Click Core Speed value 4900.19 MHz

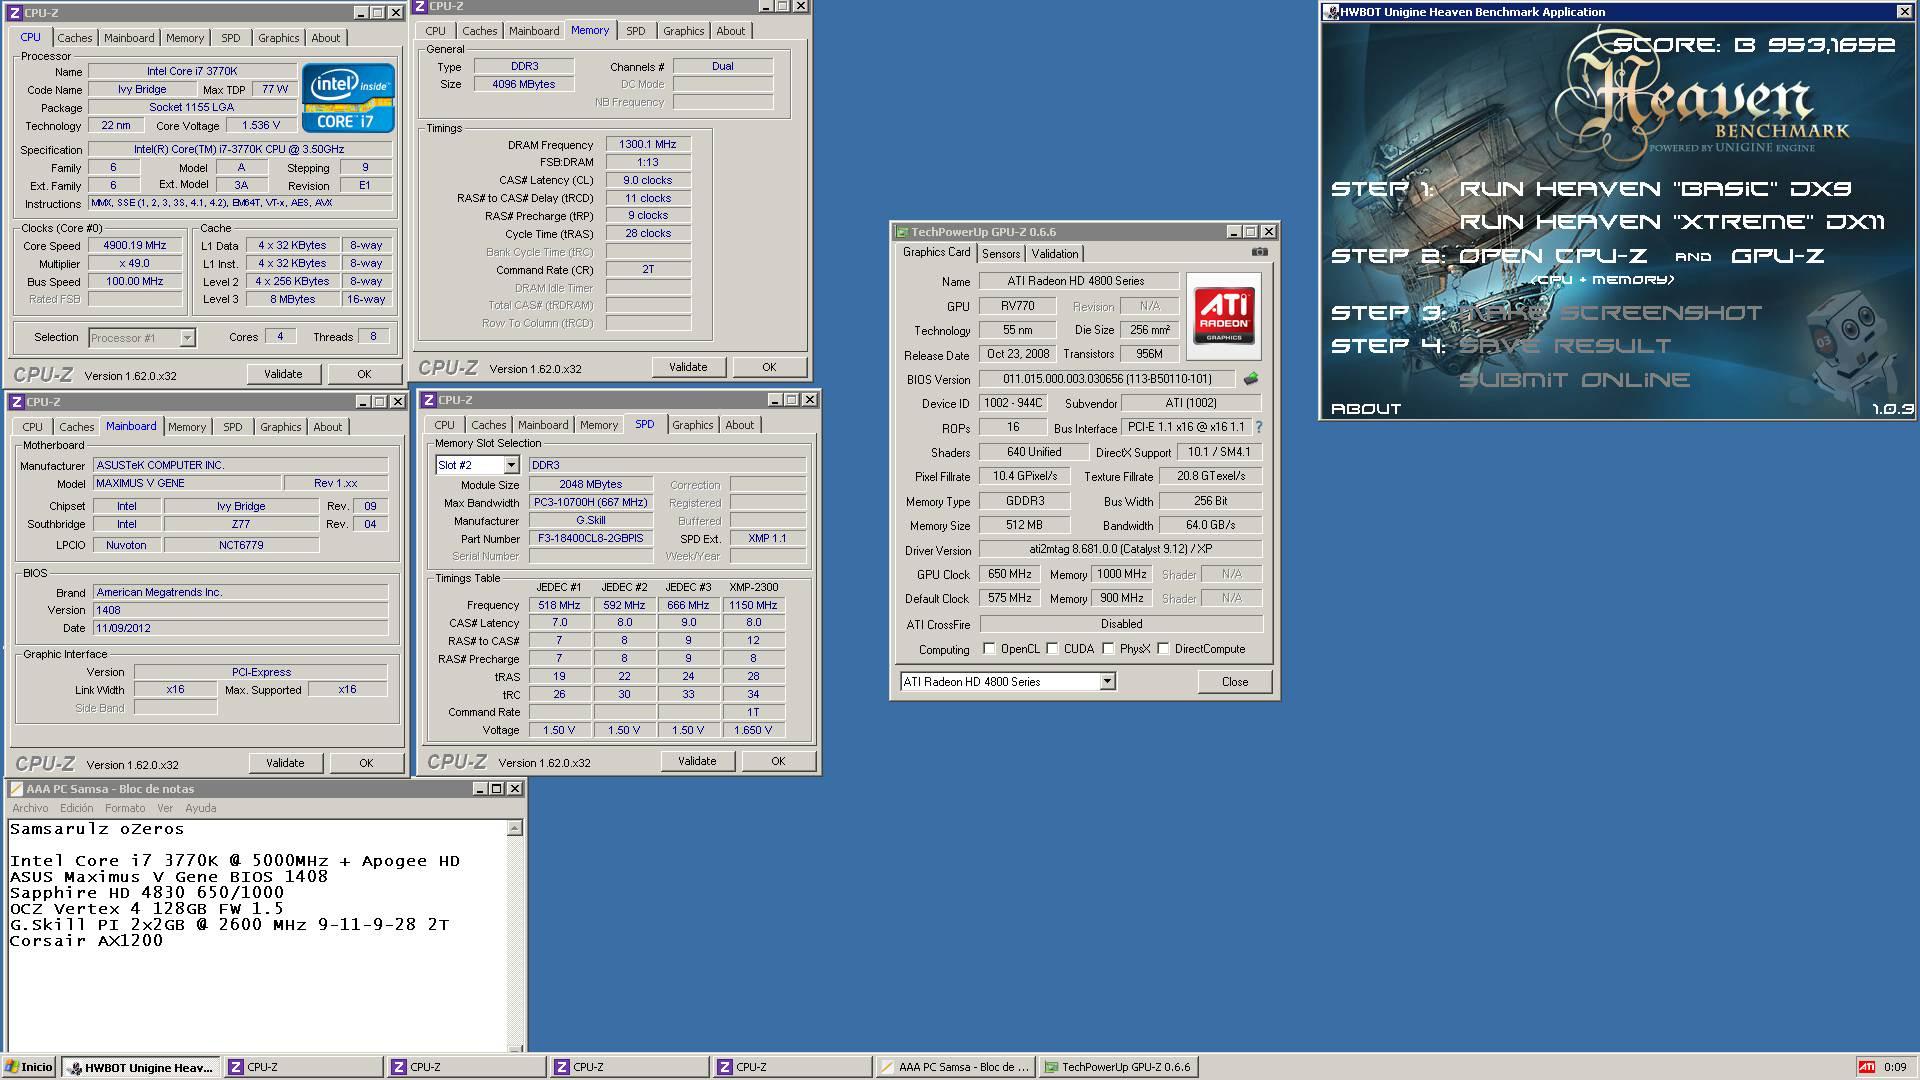click(135, 245)
